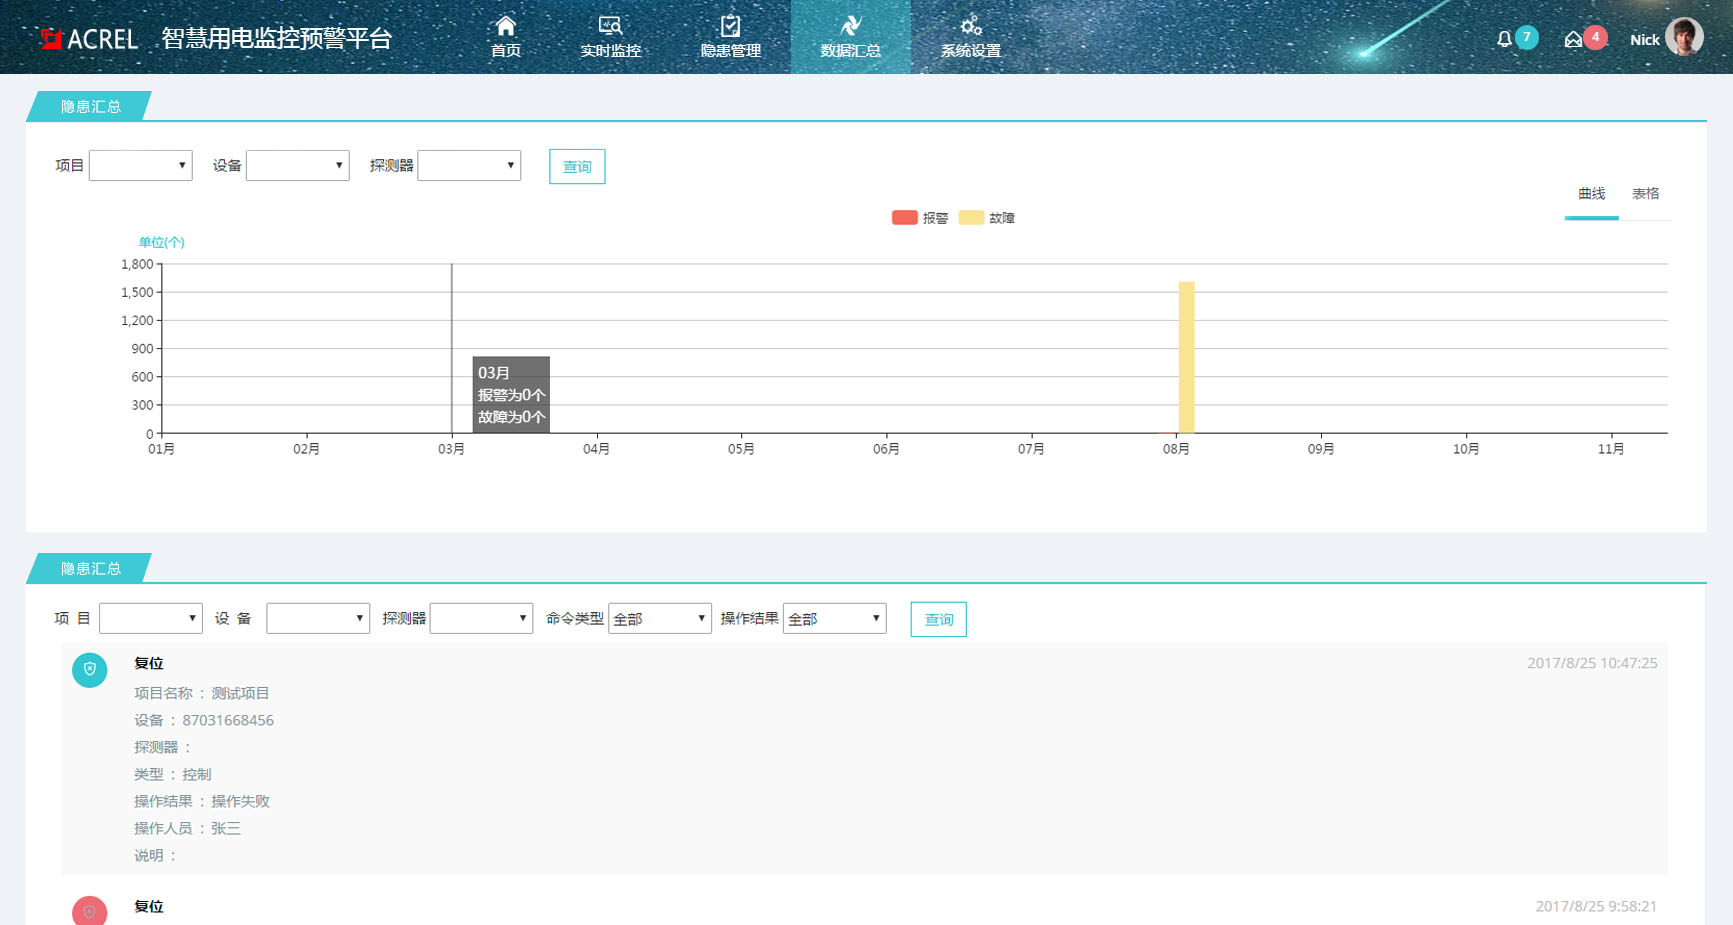Click the ACREL logo
This screenshot has width=1733, height=925.
click(88, 39)
